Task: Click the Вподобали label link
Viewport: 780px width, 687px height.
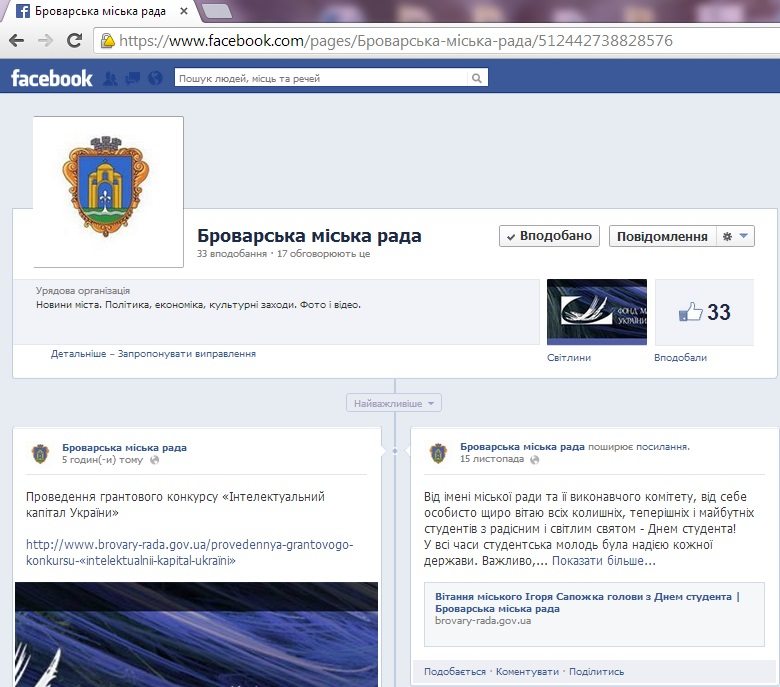Action: (x=681, y=358)
